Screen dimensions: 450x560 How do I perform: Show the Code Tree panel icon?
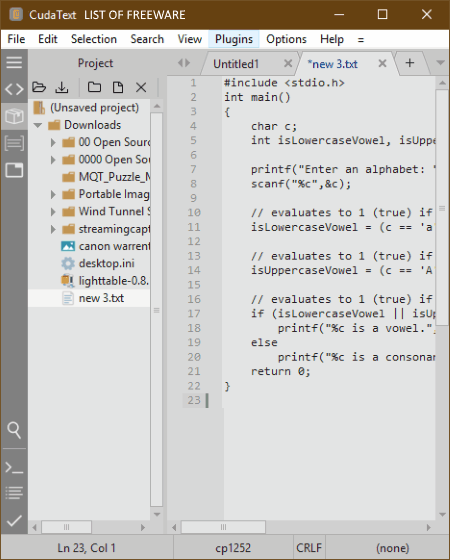14,89
